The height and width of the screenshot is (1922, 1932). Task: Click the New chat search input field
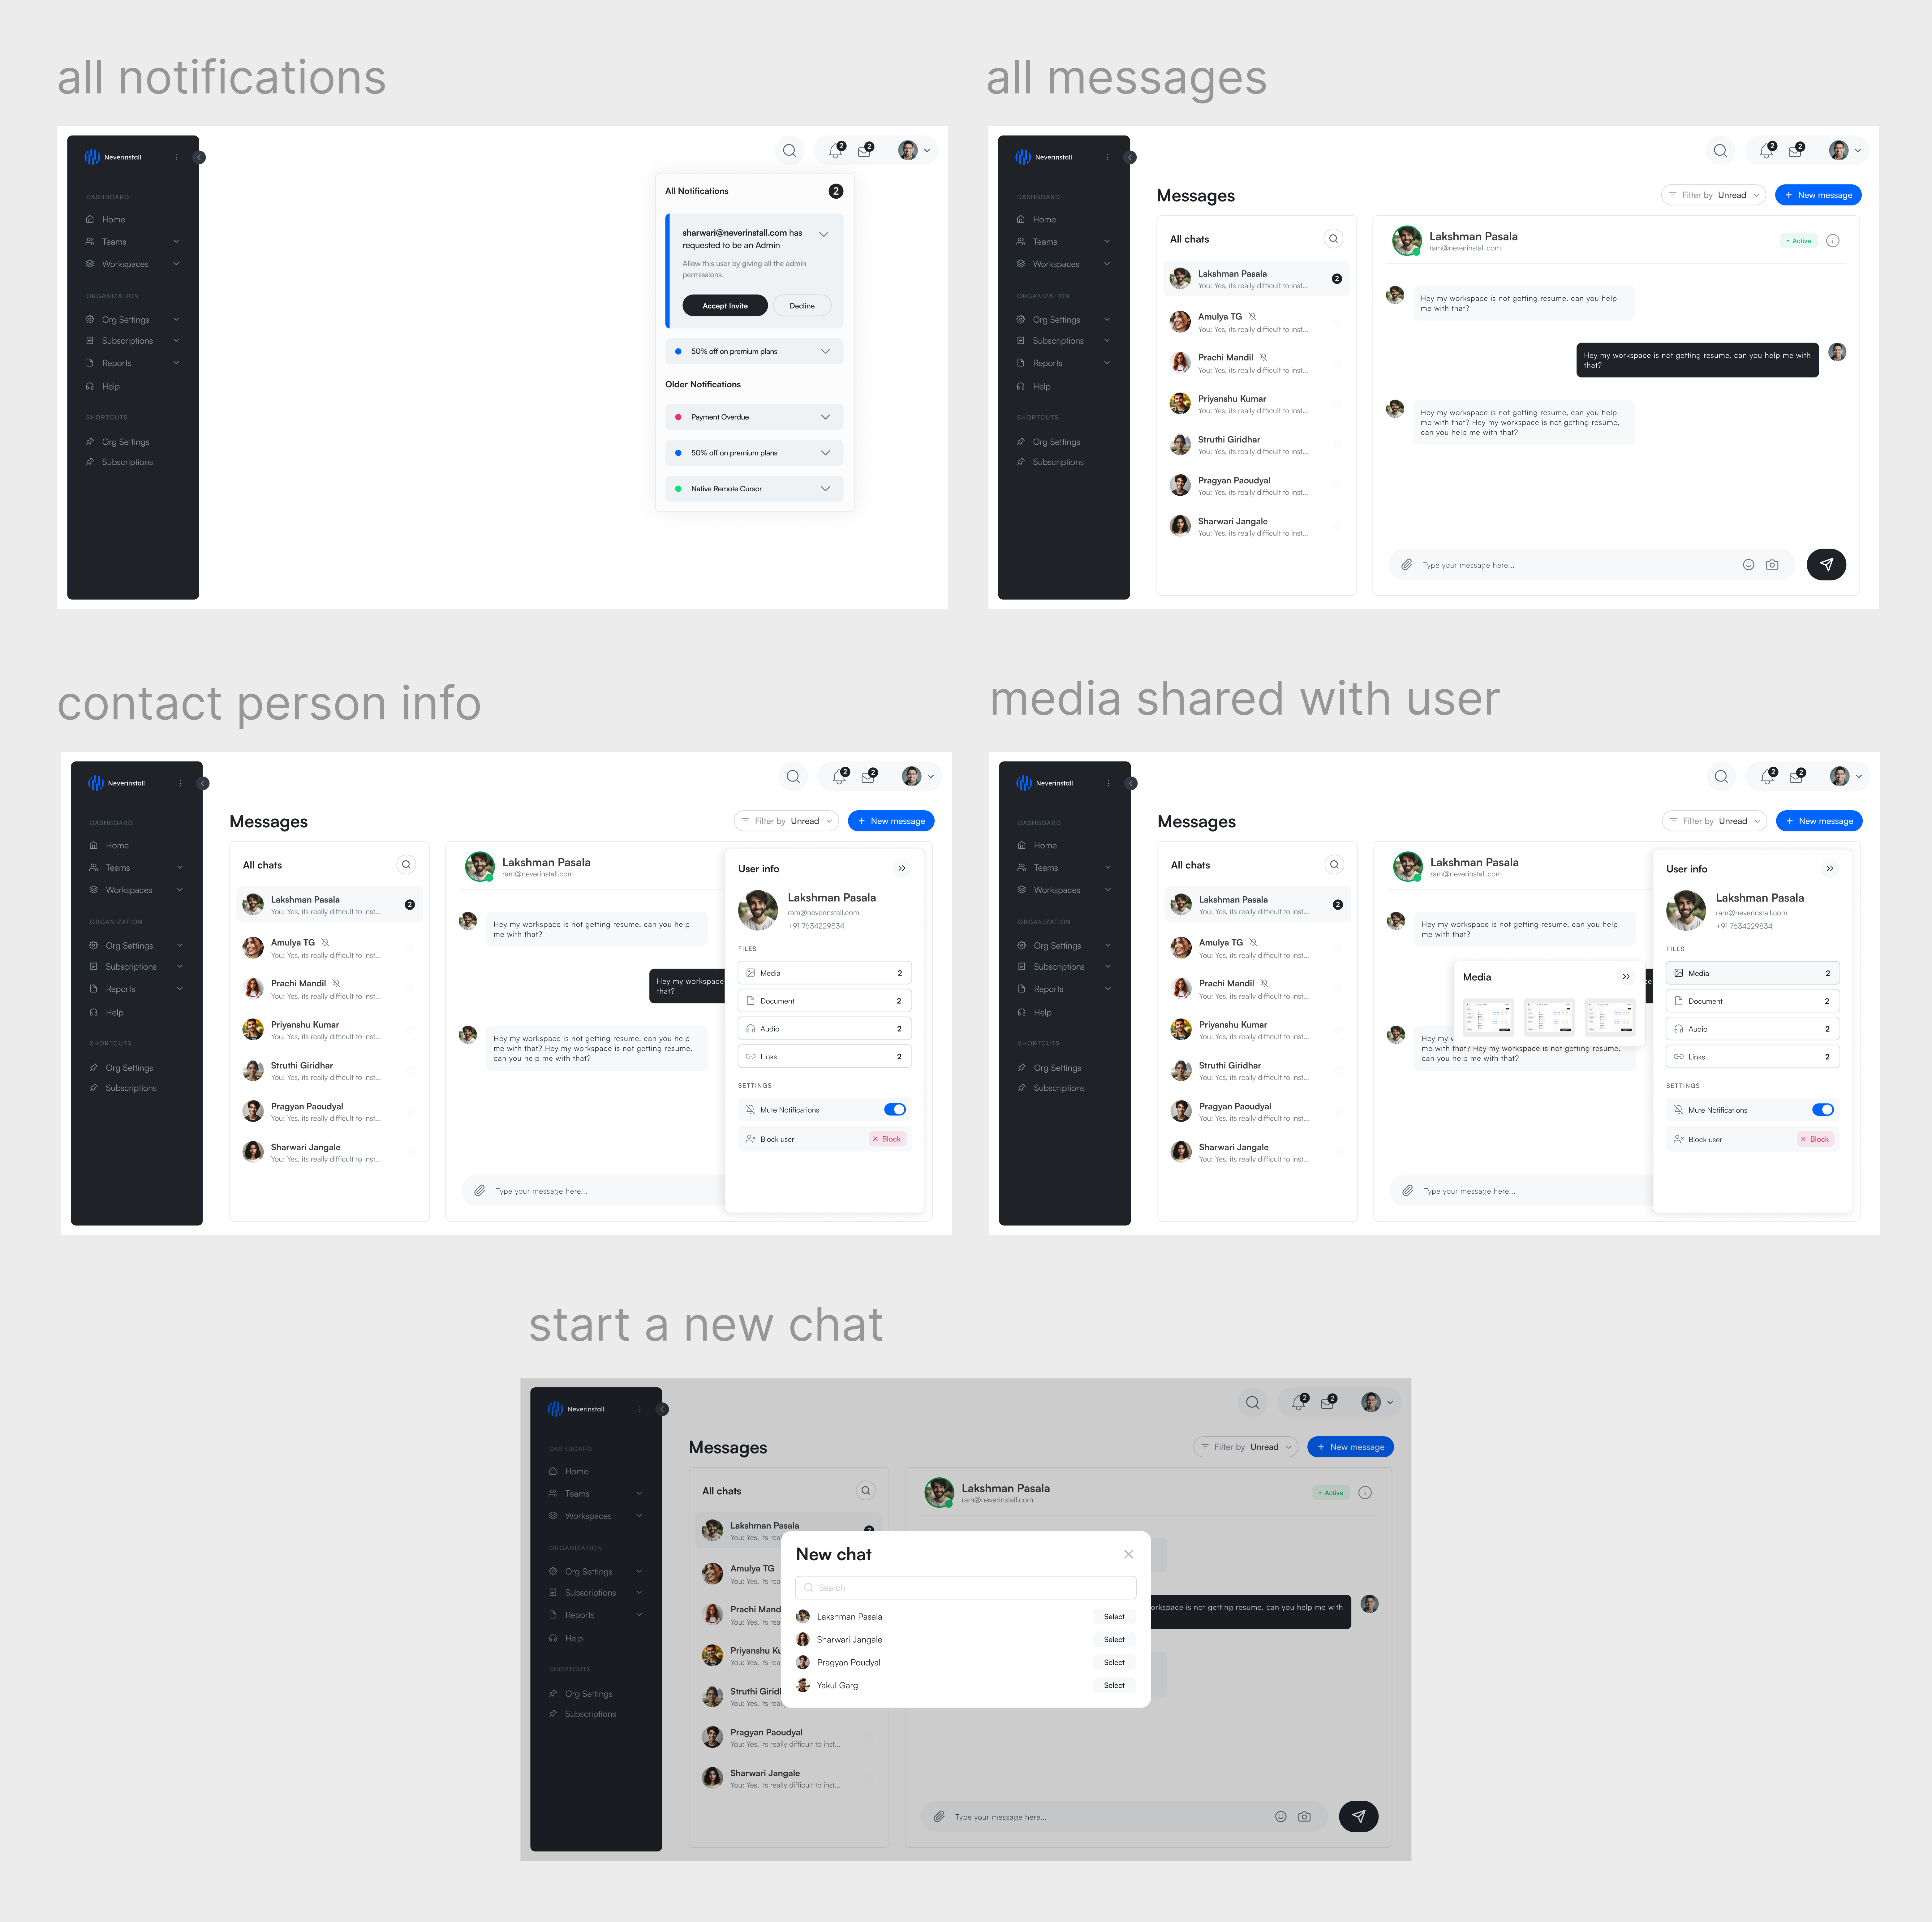[x=966, y=1586]
